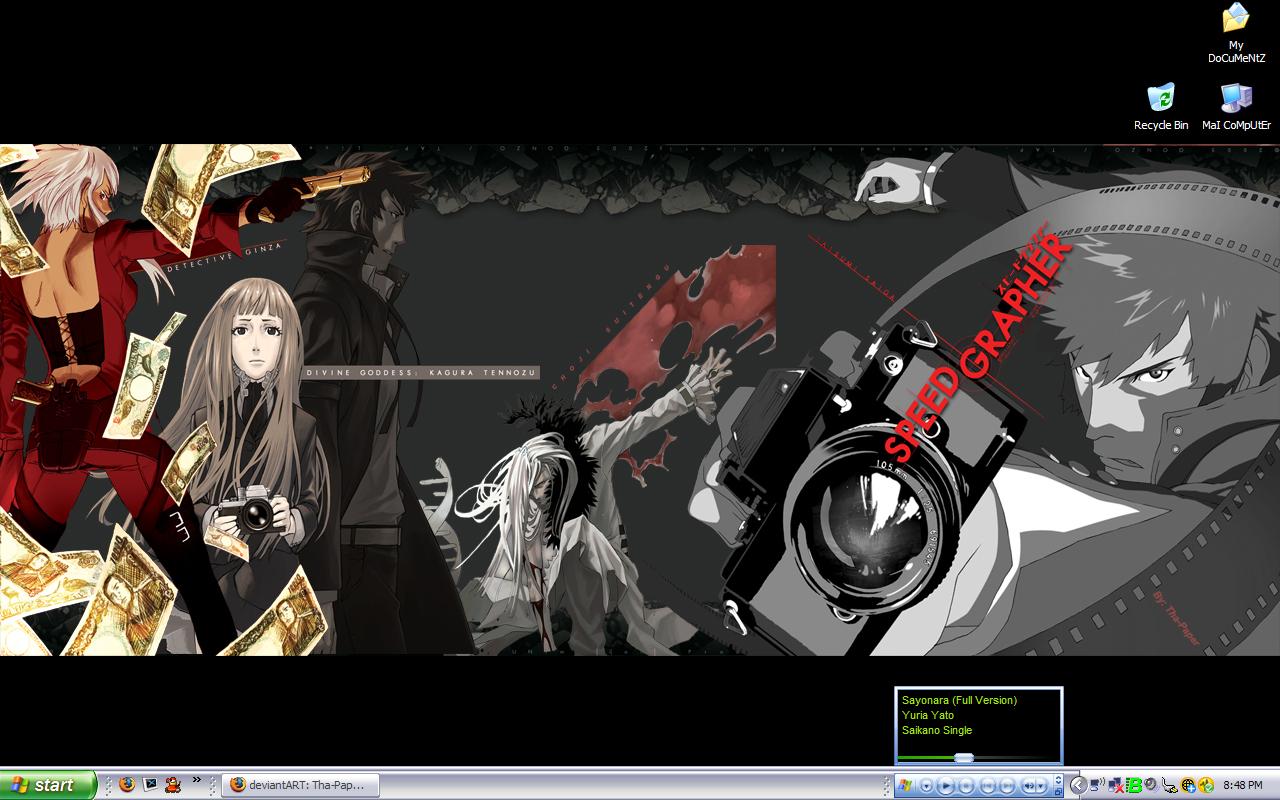This screenshot has height=800, width=1280.
Task: Click the green B tray icon
Action: click(1134, 785)
